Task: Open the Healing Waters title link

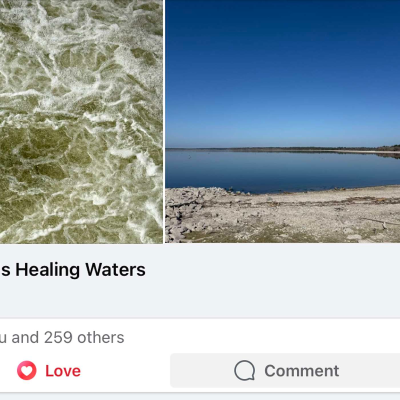Action: point(73,269)
